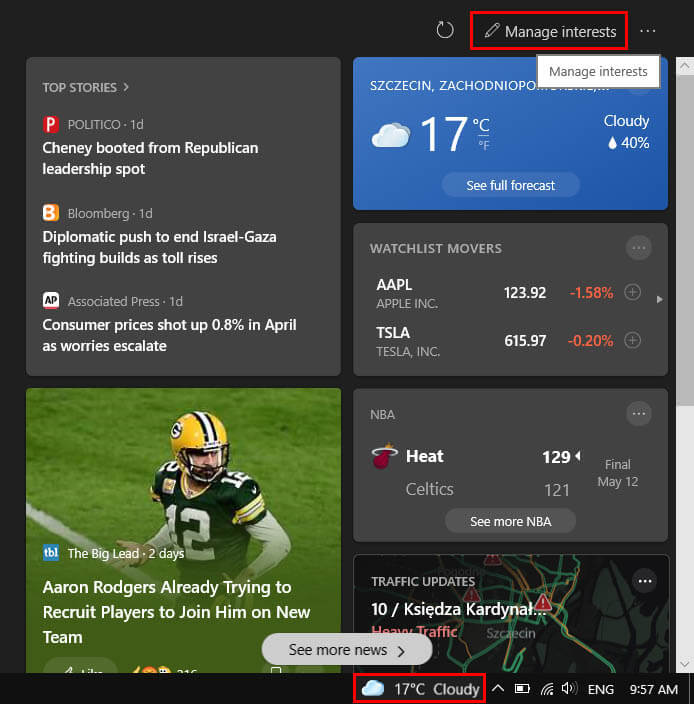
Task: Click Final May 12 game status
Action: 617,473
